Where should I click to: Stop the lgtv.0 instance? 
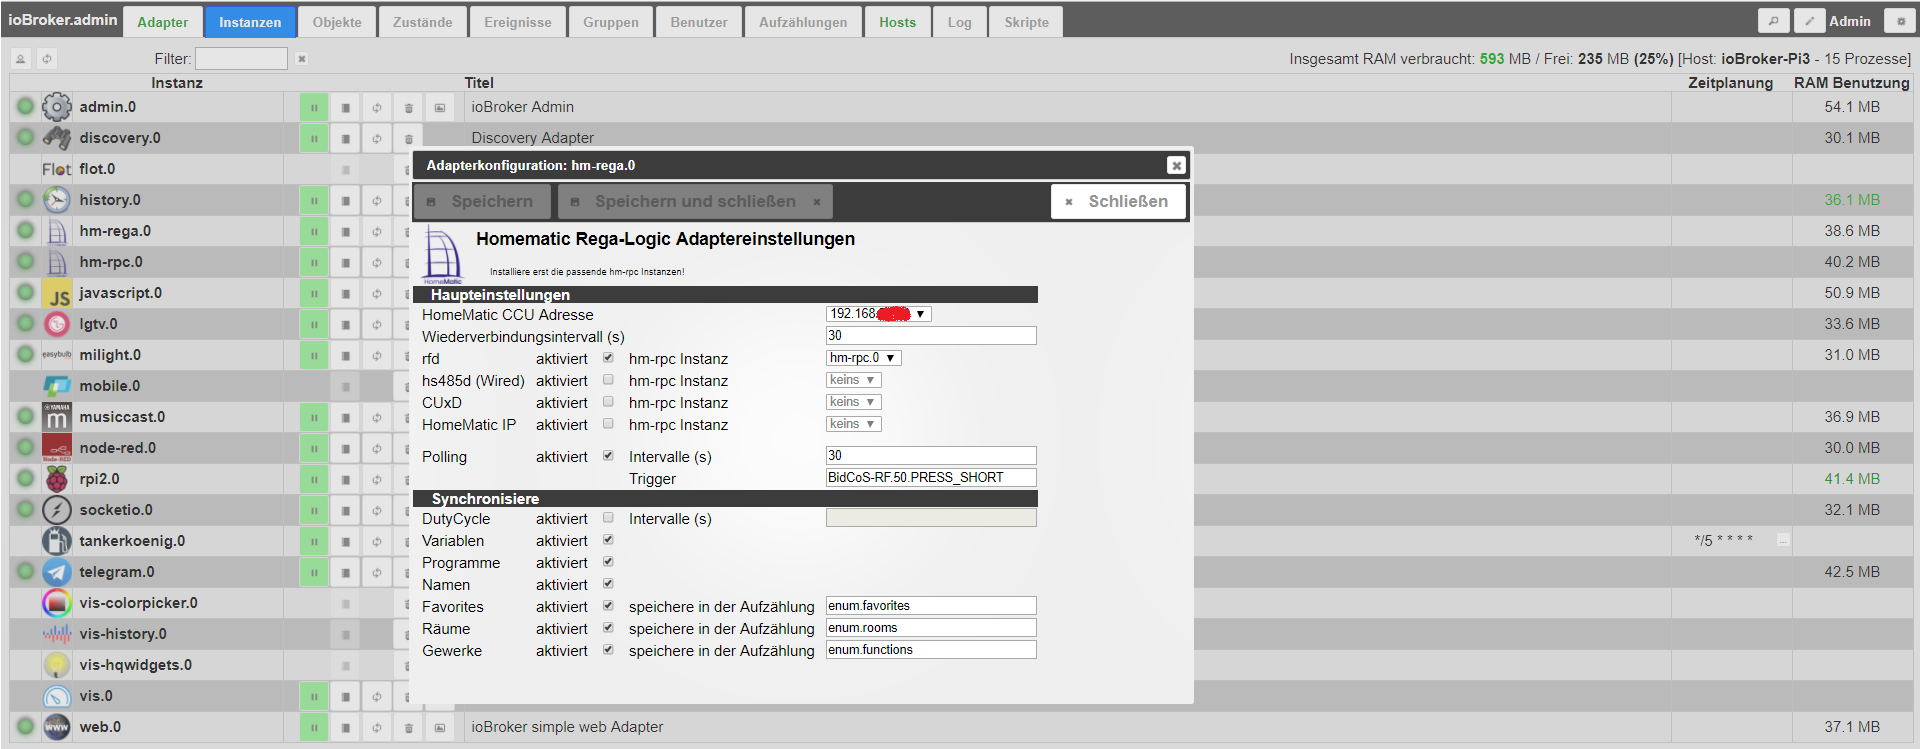click(x=345, y=325)
